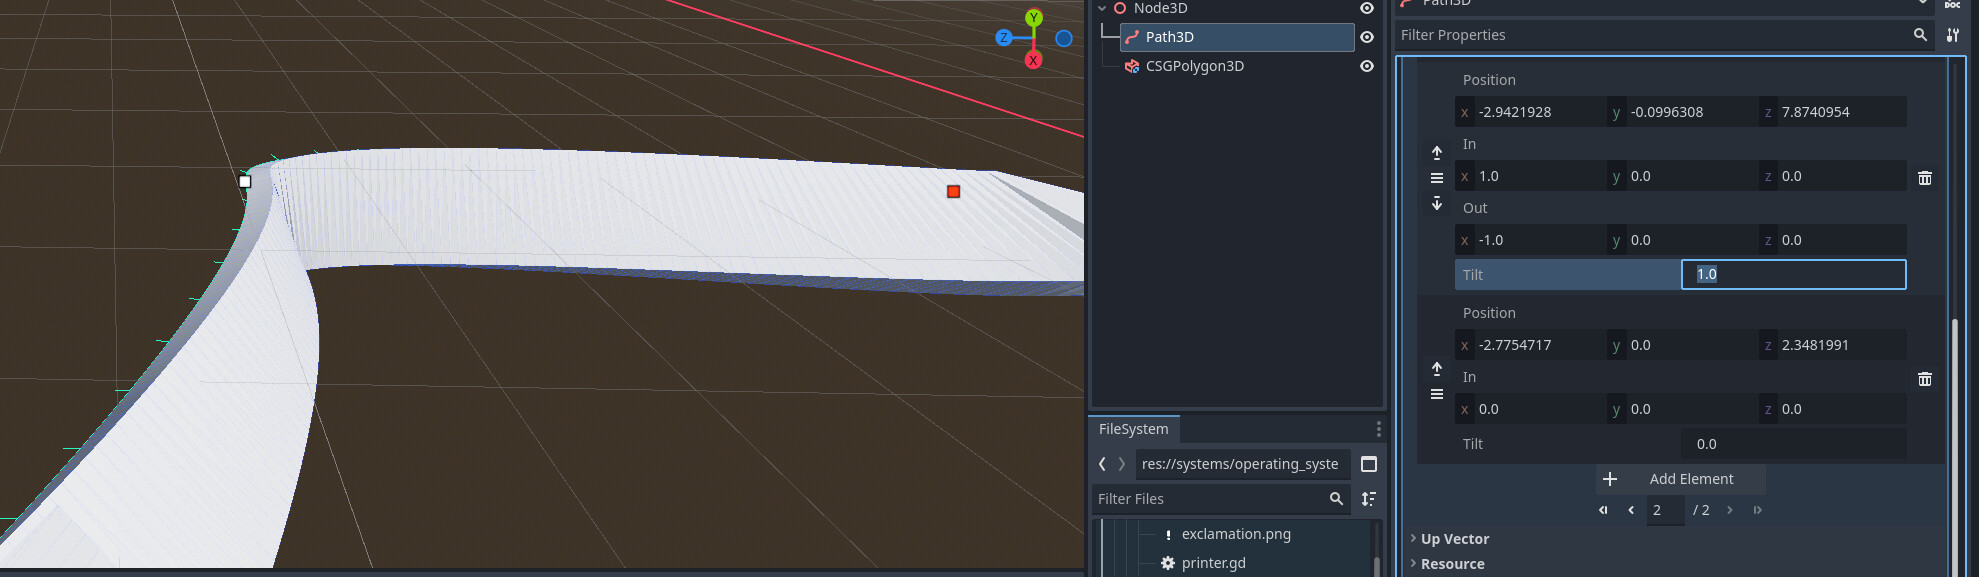
Task: Click the search icon in Filter Properties
Action: point(1920,35)
